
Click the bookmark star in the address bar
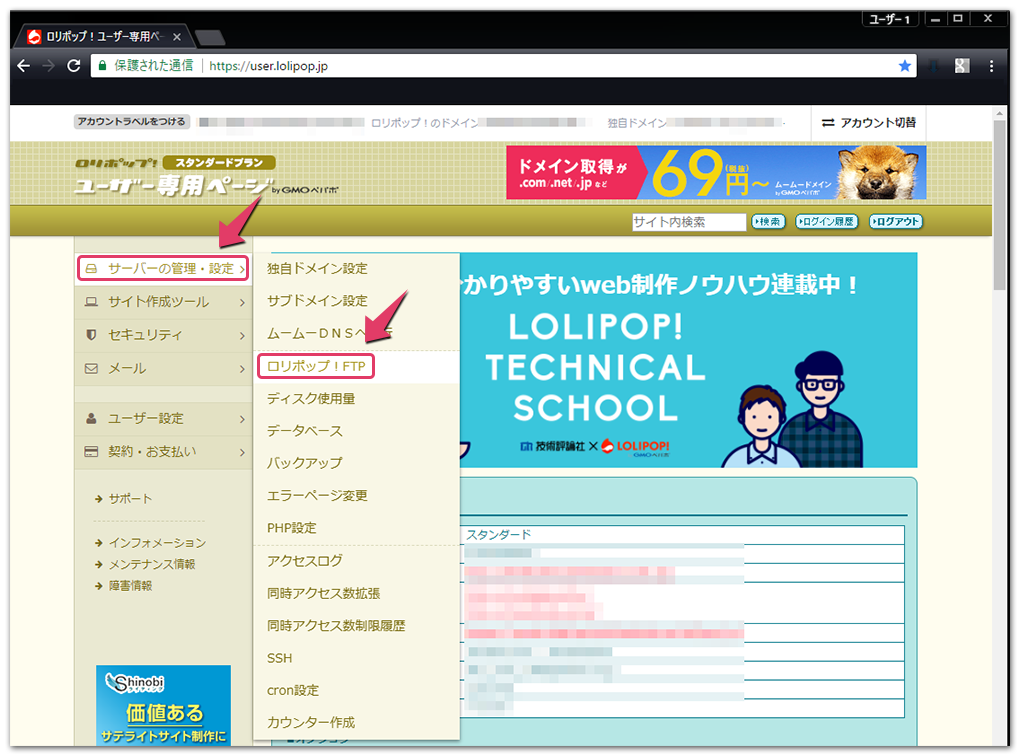(x=905, y=65)
